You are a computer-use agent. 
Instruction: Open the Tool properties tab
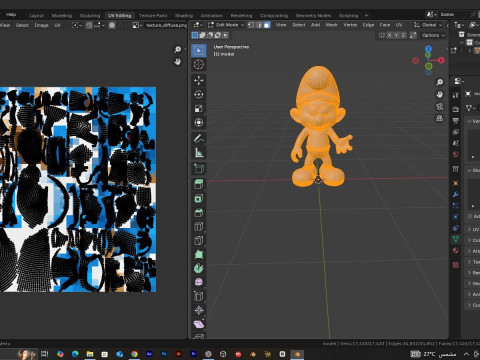coord(456,95)
